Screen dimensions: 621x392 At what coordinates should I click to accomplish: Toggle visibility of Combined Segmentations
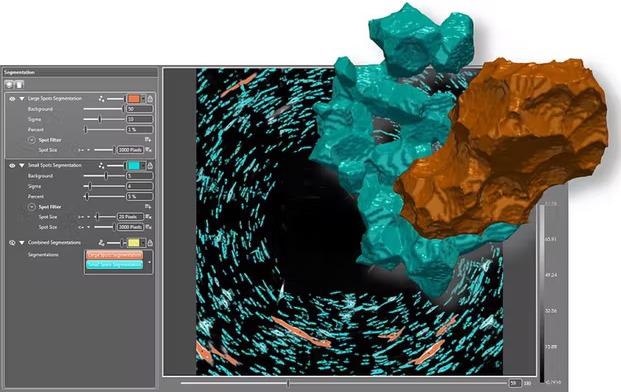[12, 243]
